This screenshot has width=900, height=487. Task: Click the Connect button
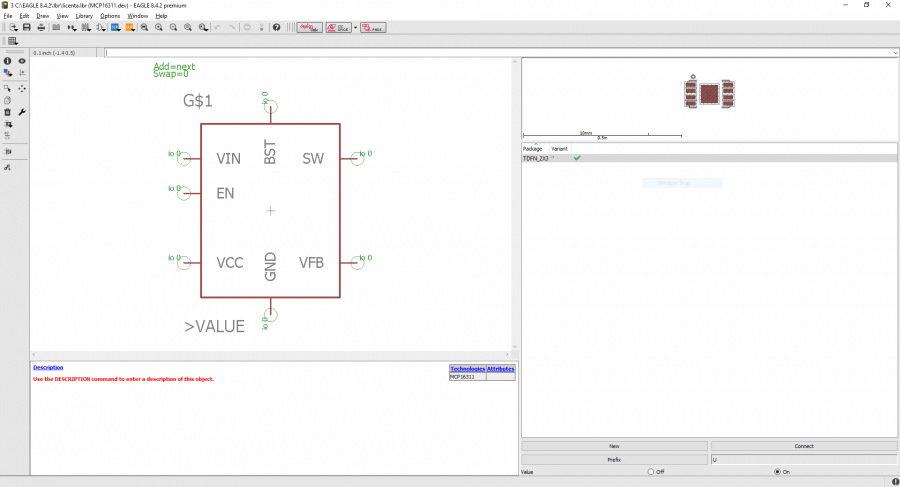(x=803, y=446)
